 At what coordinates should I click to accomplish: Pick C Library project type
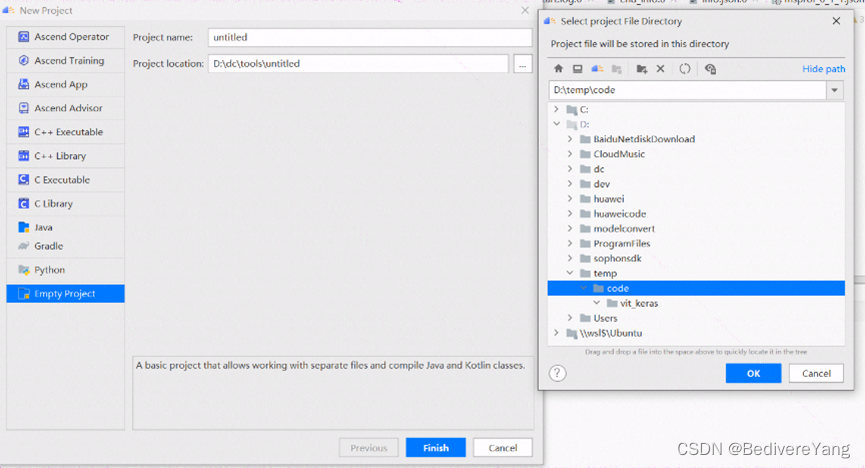(66, 204)
